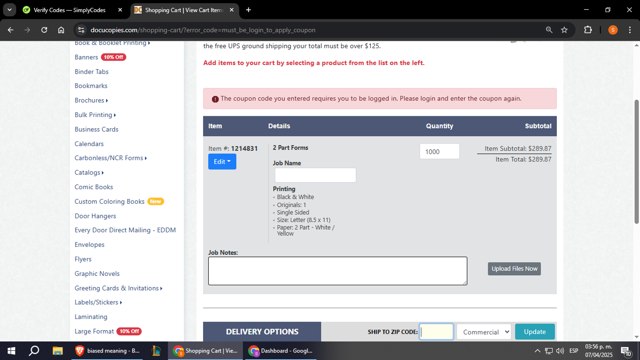Viewport: 640px width, 360px height.
Task: Open the Calendars link
Action: [89, 144]
